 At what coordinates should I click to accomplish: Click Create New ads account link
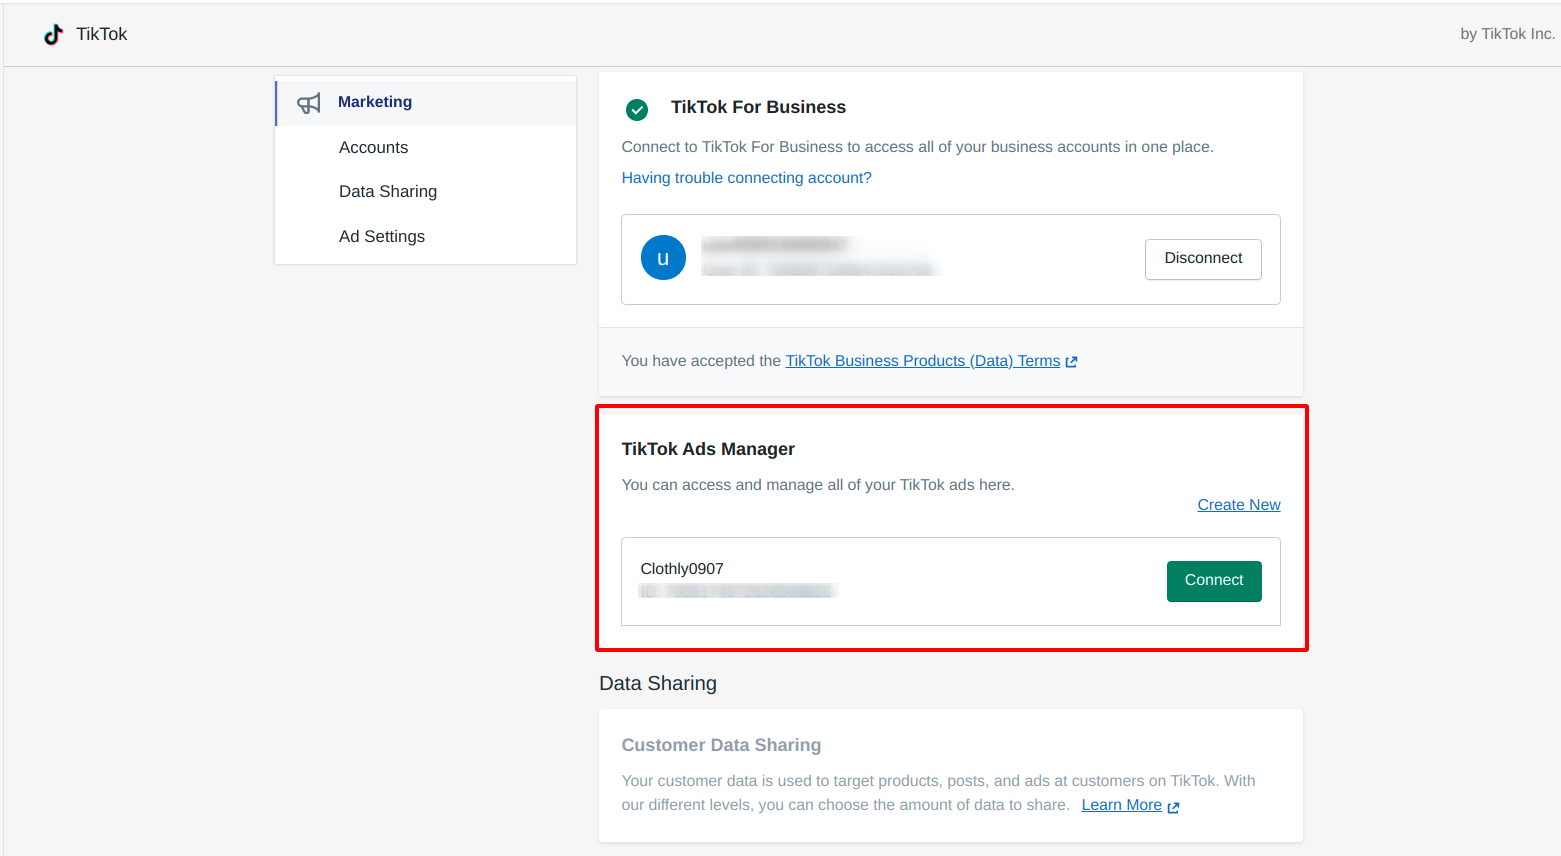point(1239,505)
